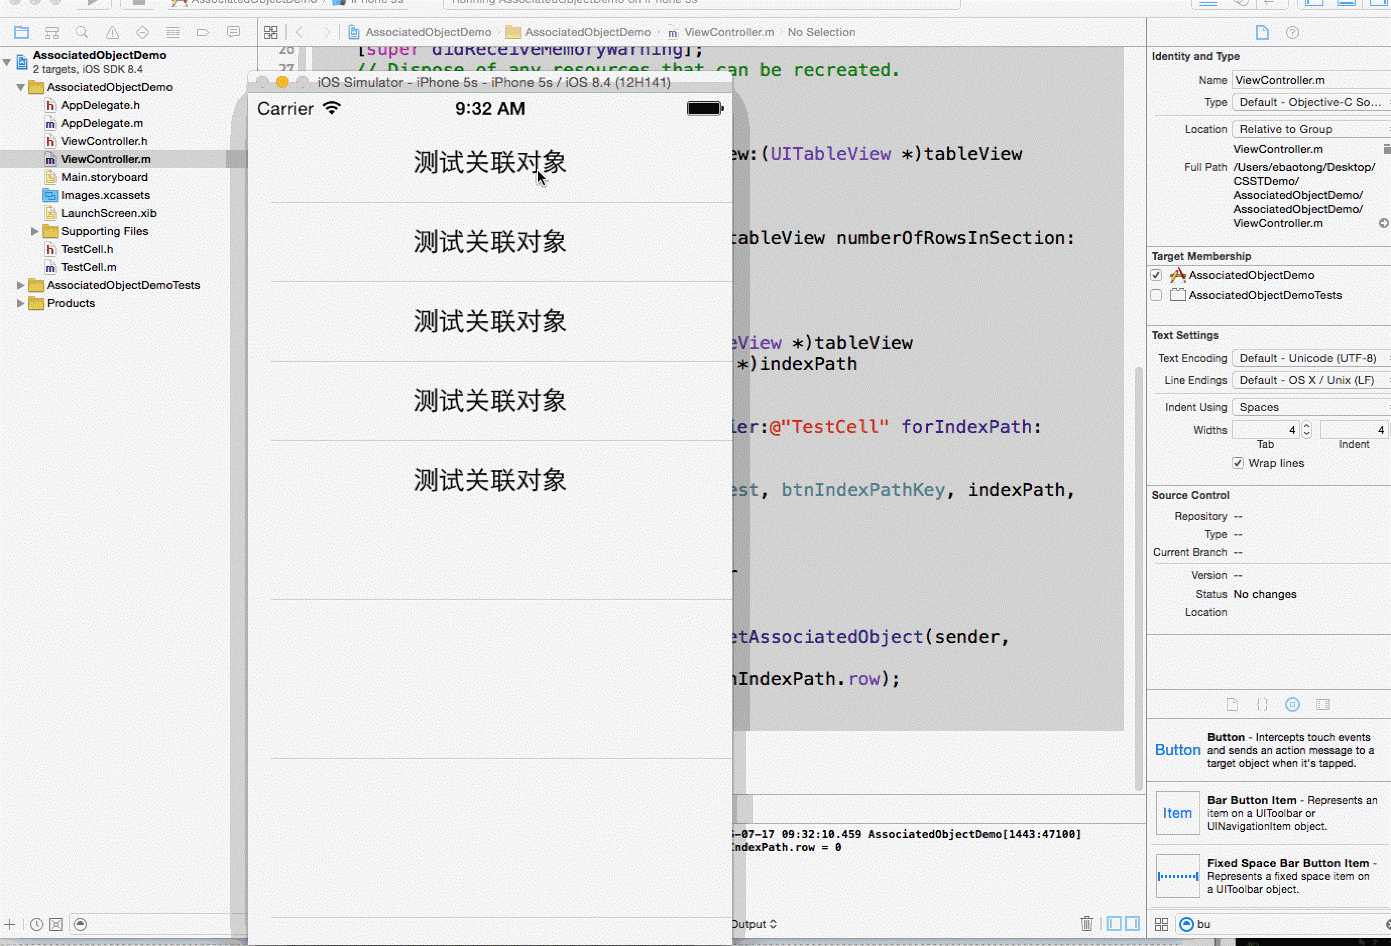Select ViewController.h in the navigator
This screenshot has width=1391, height=946.
tap(104, 141)
